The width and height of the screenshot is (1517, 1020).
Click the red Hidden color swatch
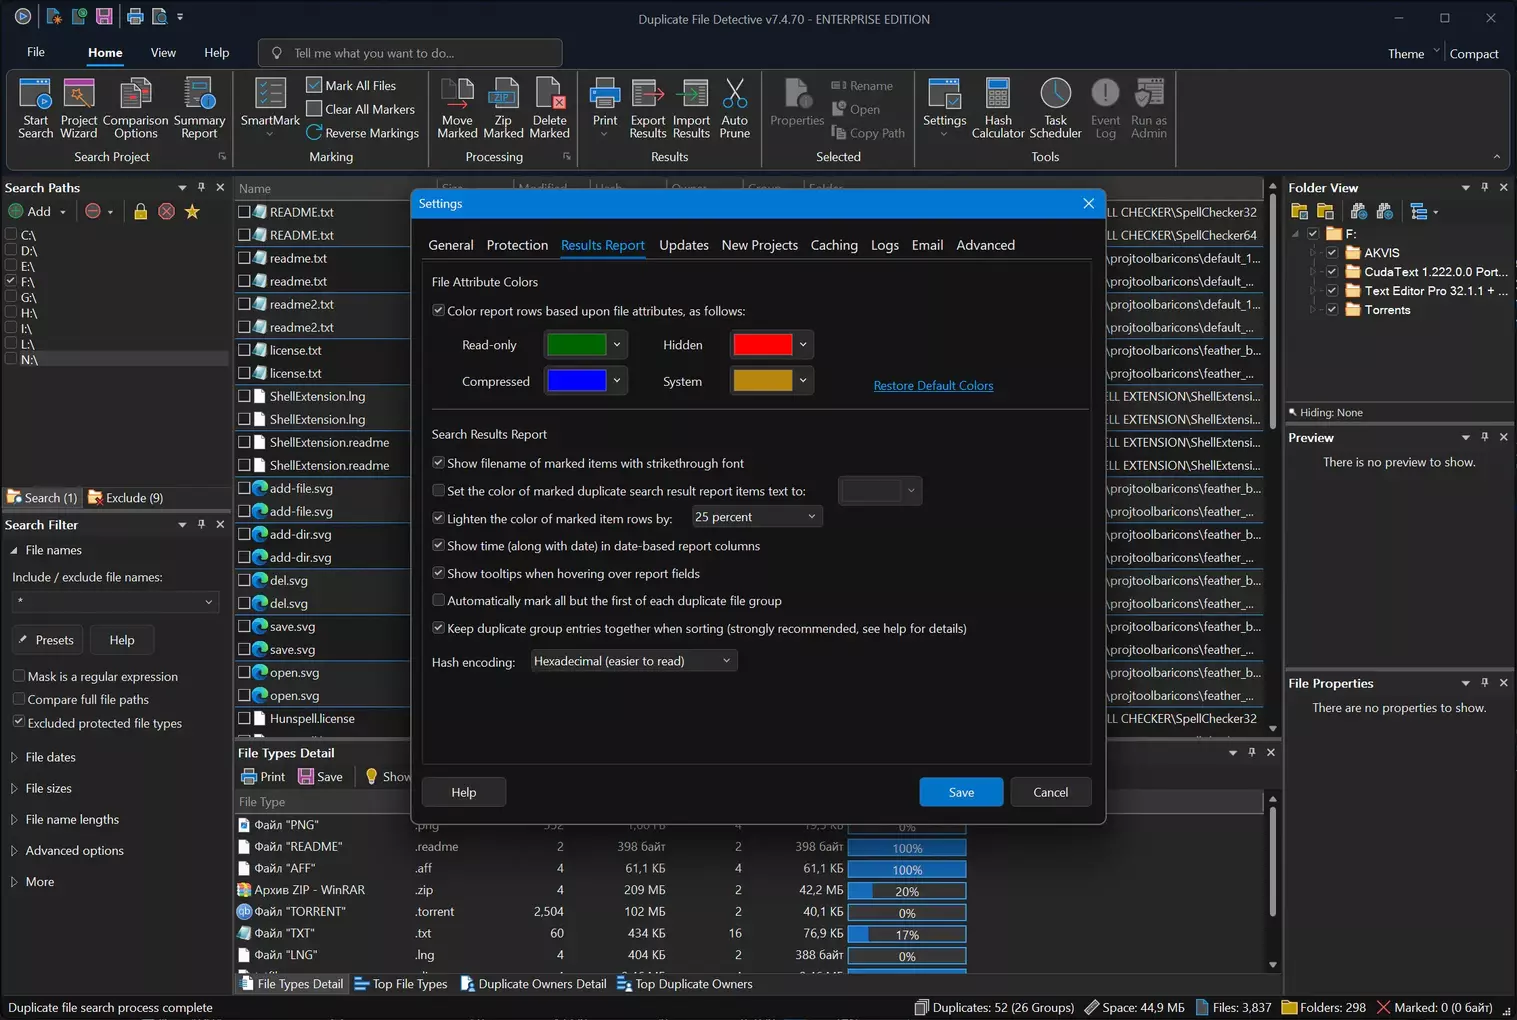coord(762,345)
